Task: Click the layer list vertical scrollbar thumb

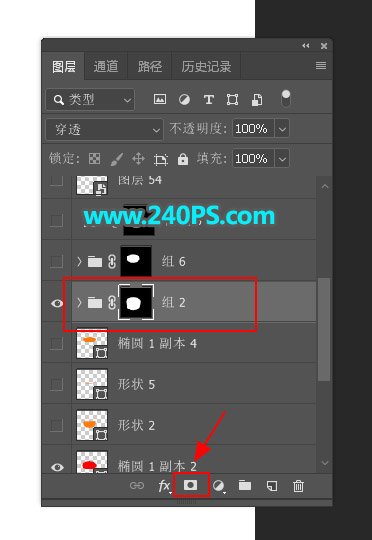Action: [x=324, y=329]
